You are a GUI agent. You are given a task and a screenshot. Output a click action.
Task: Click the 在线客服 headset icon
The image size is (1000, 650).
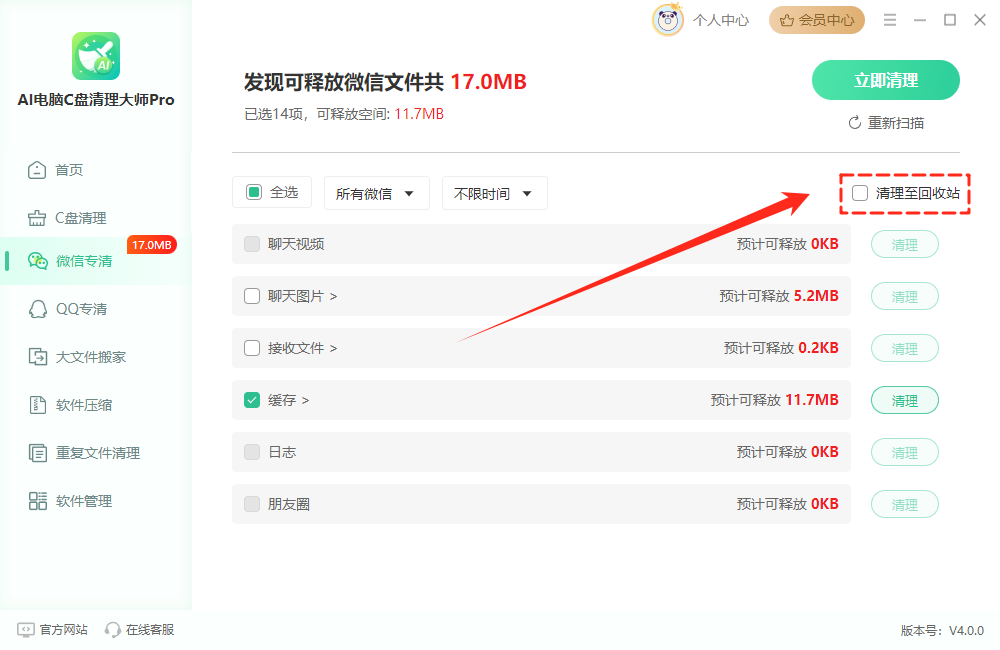[113, 630]
